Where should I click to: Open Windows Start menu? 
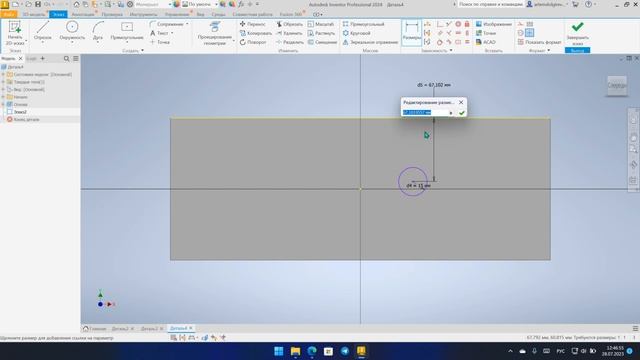click(x=279, y=351)
